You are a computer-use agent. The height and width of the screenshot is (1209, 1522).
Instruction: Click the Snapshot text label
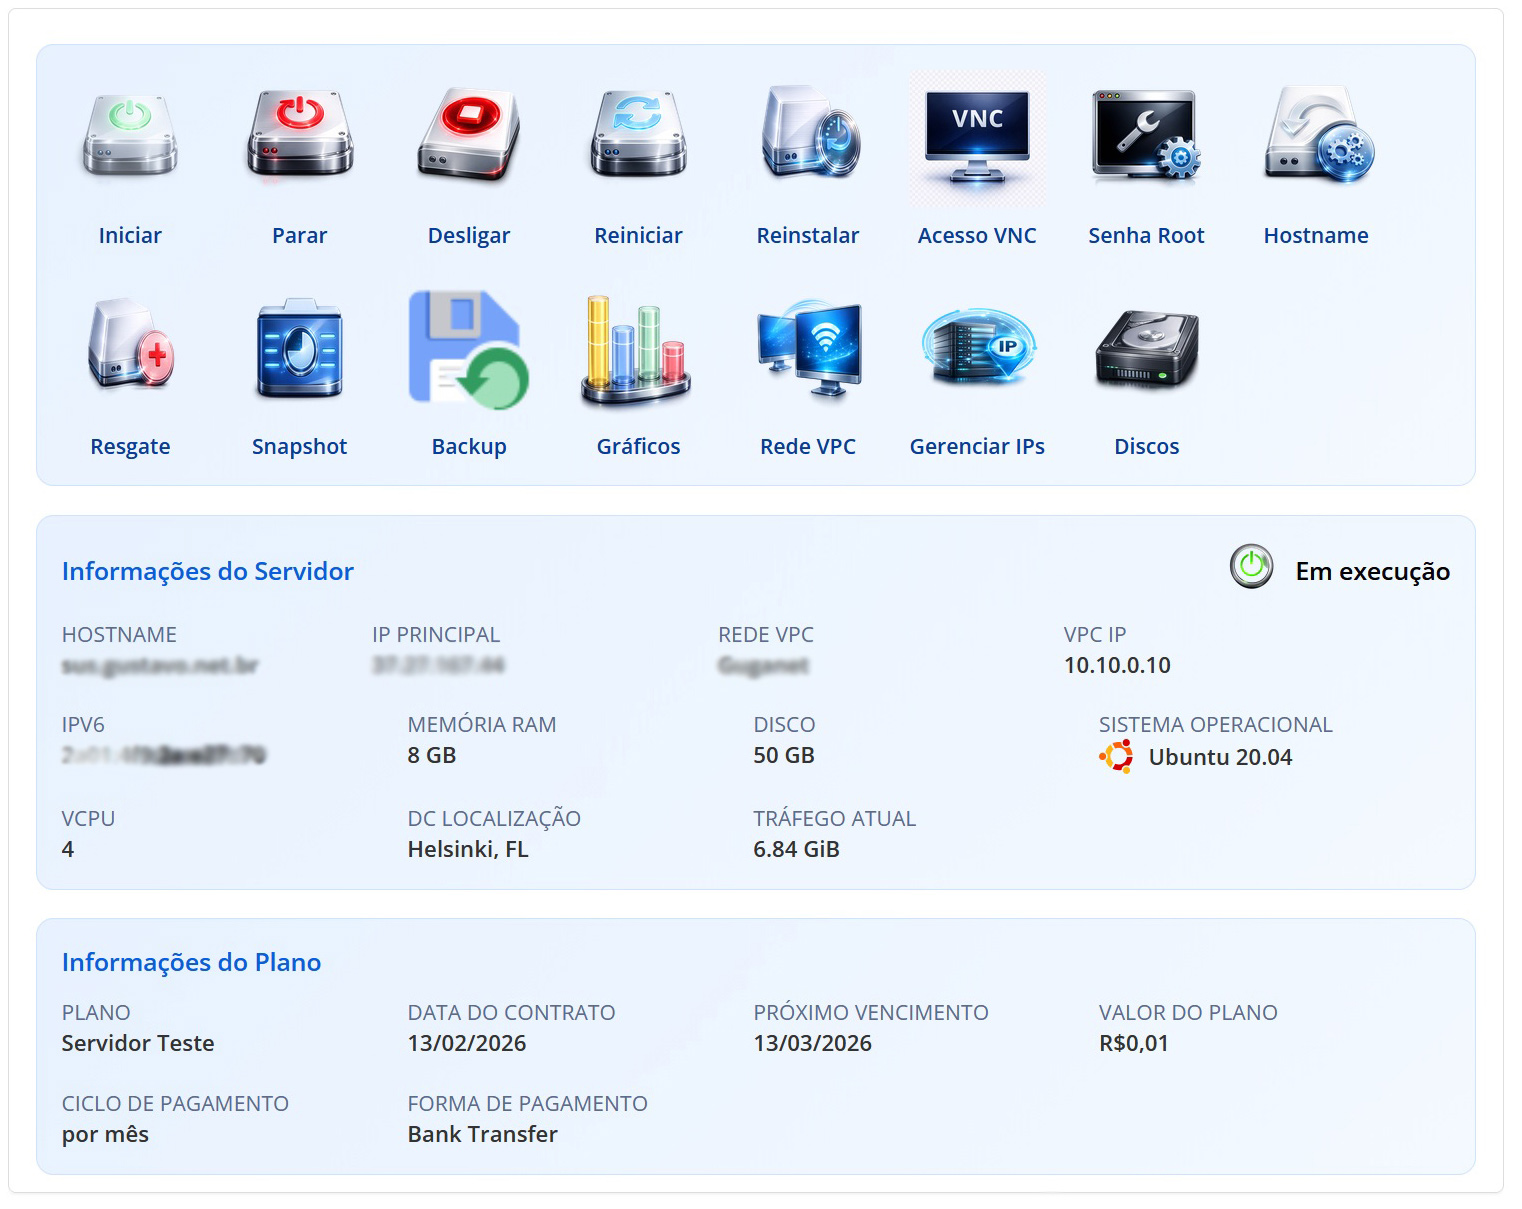299,446
